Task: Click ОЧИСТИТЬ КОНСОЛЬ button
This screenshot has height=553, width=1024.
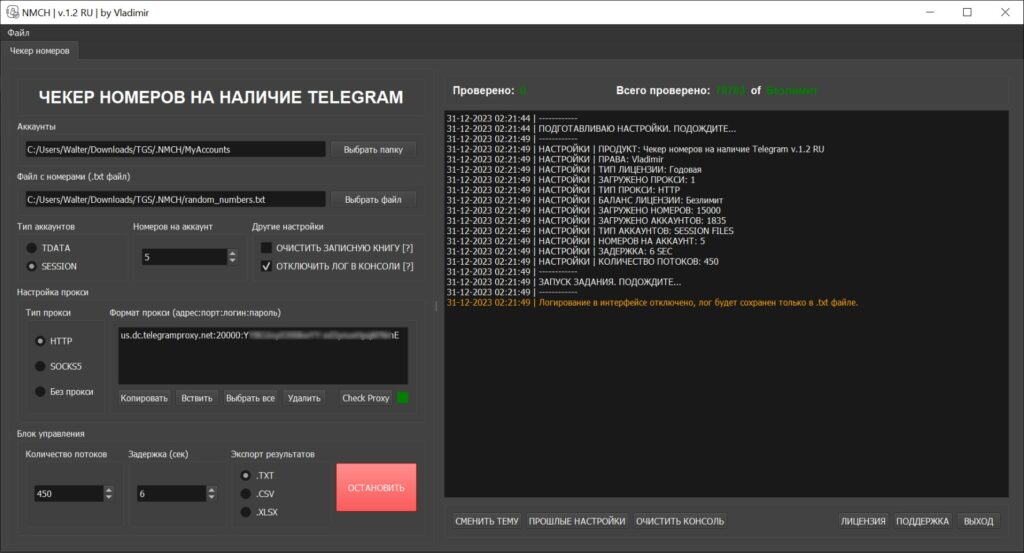Action: tap(680, 521)
